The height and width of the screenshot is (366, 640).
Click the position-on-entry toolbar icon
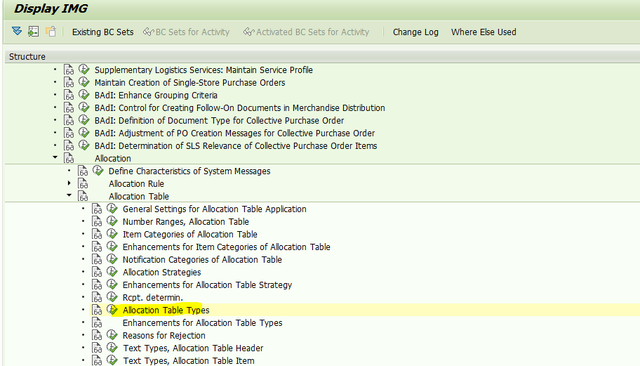33,31
